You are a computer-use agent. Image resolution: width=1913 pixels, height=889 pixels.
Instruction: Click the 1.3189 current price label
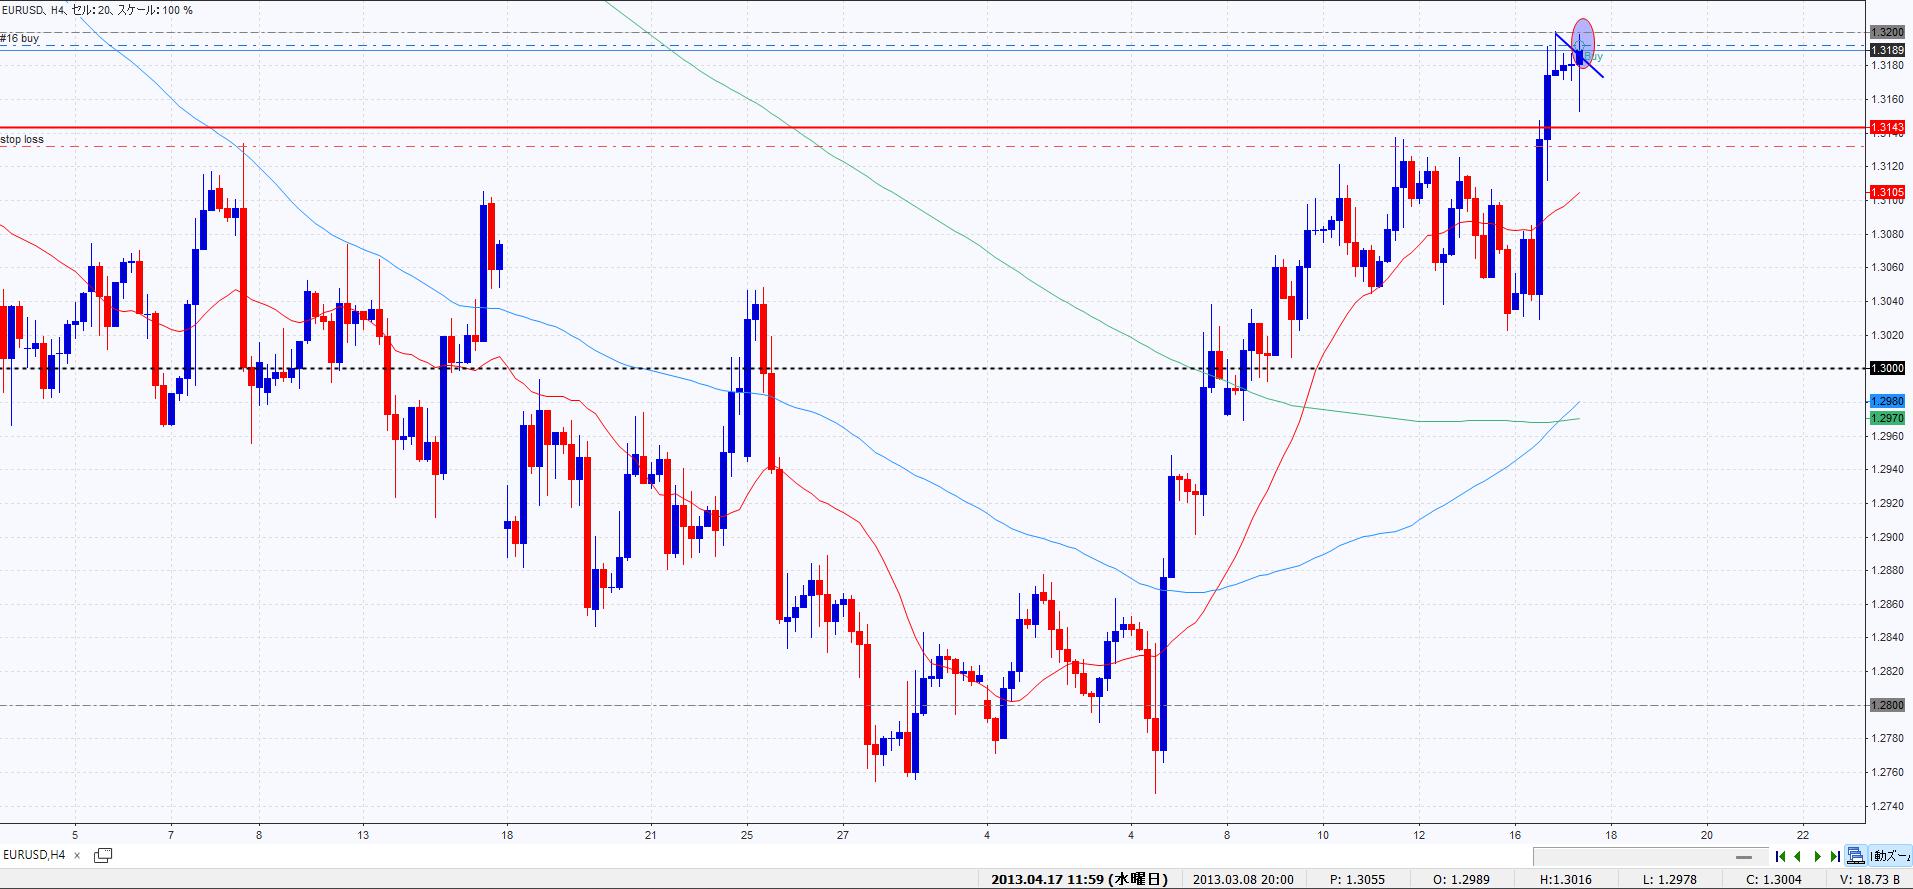click(x=1887, y=50)
